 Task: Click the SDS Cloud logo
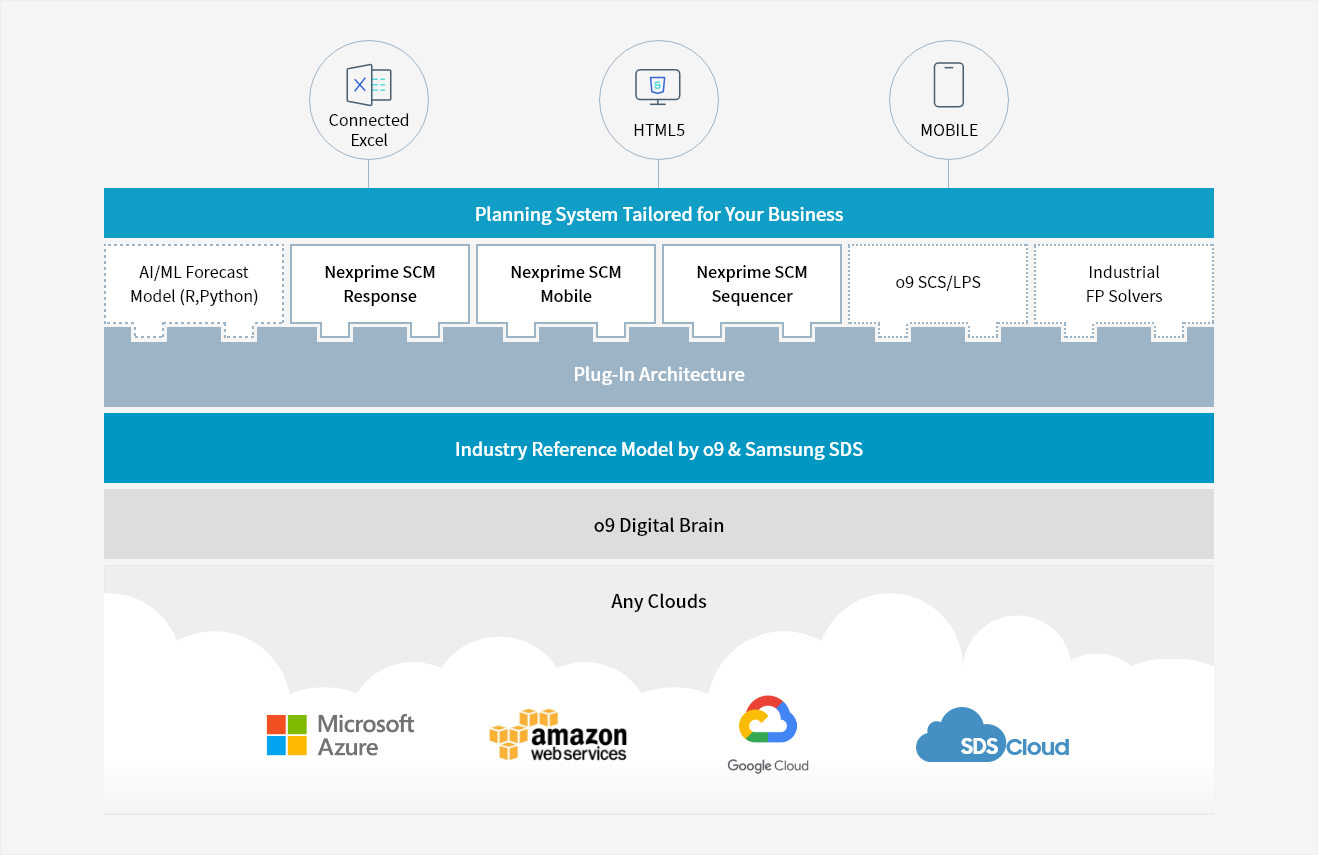(992, 736)
